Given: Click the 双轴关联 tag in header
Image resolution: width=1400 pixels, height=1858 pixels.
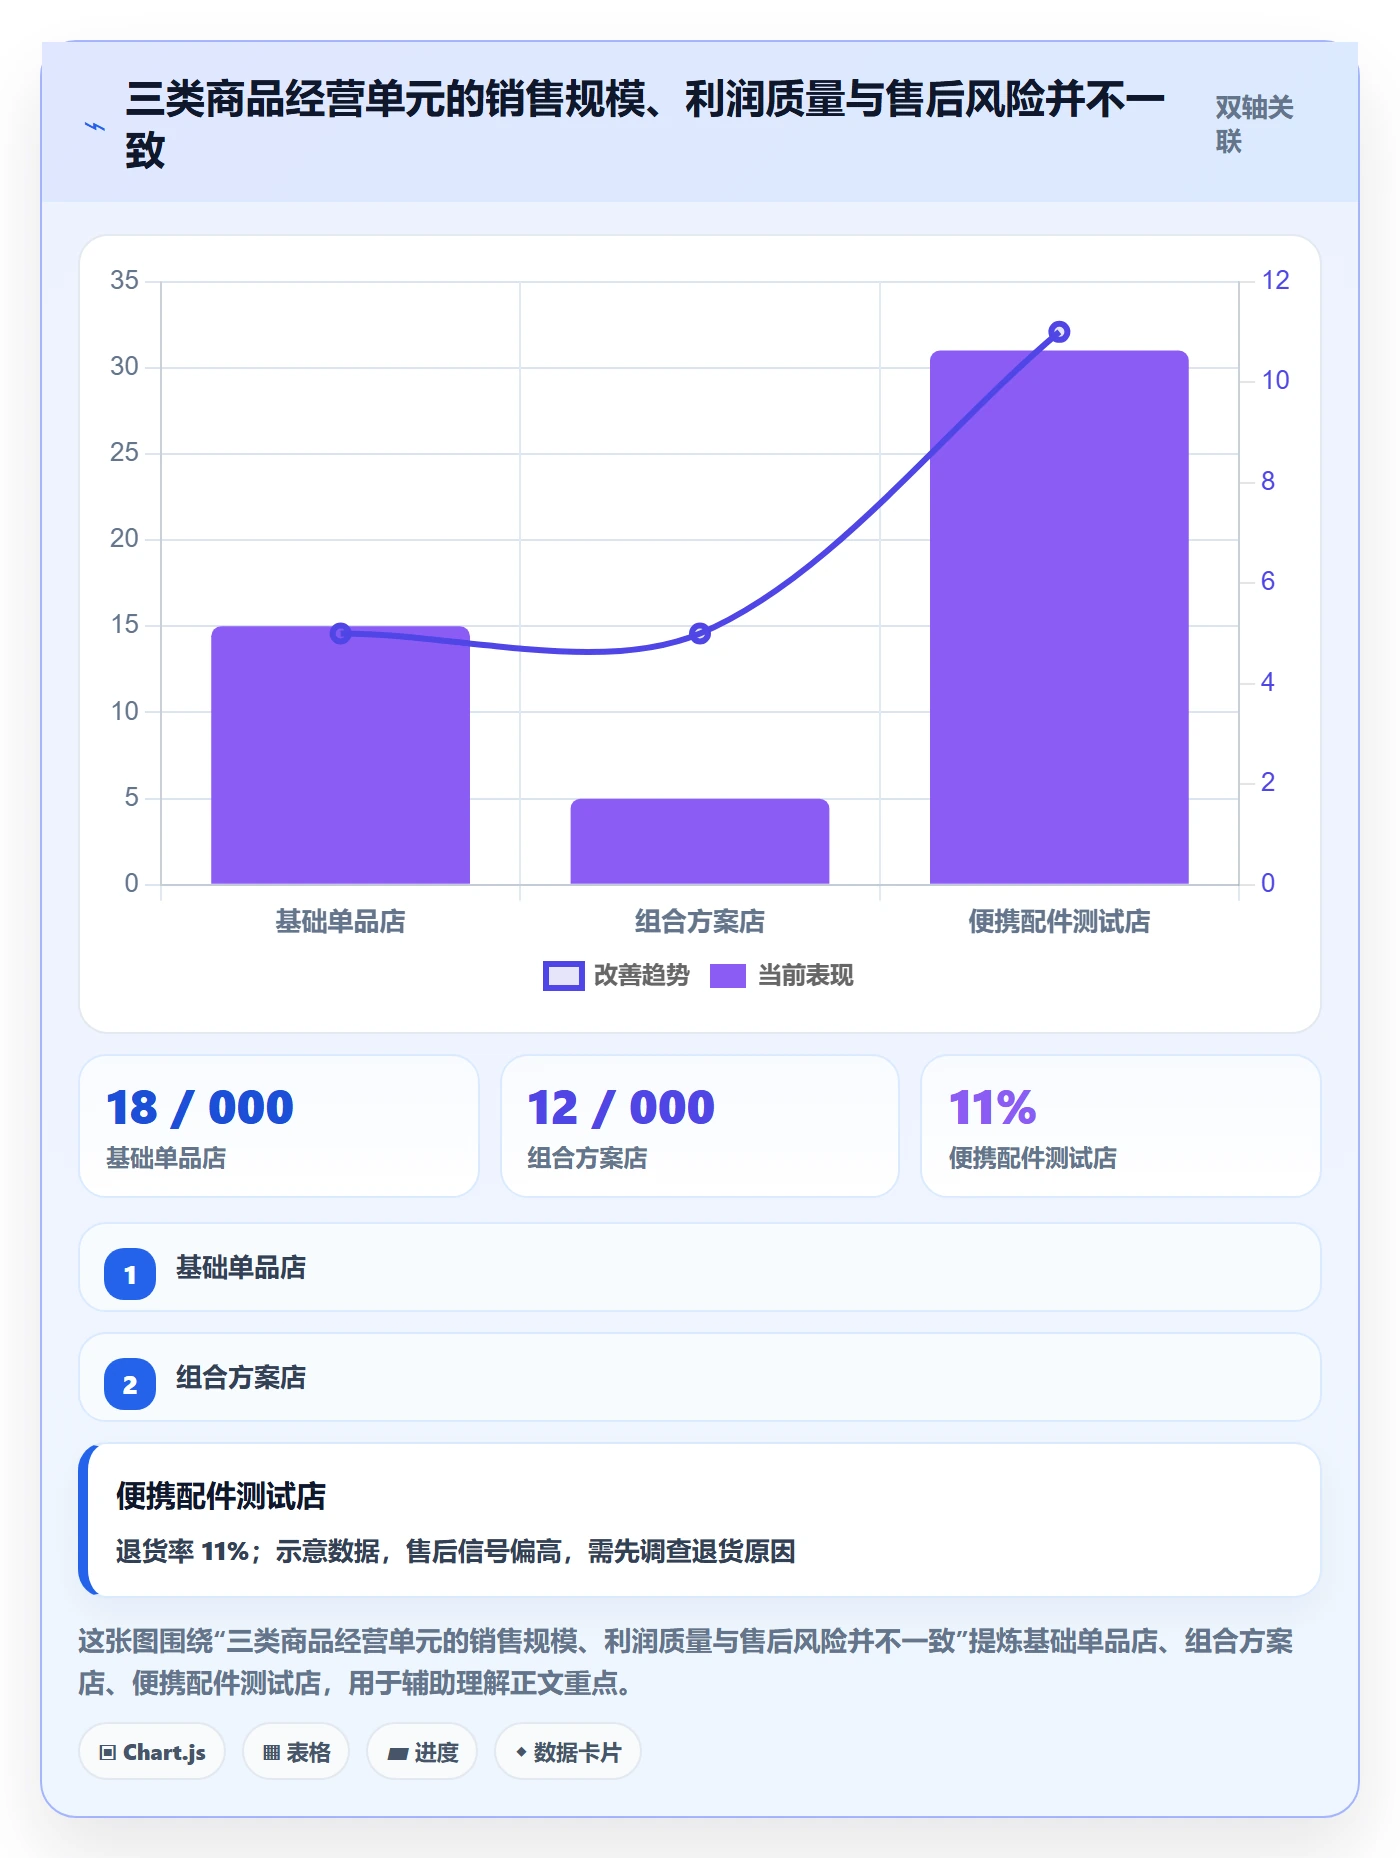Looking at the screenshot, I should (1254, 124).
